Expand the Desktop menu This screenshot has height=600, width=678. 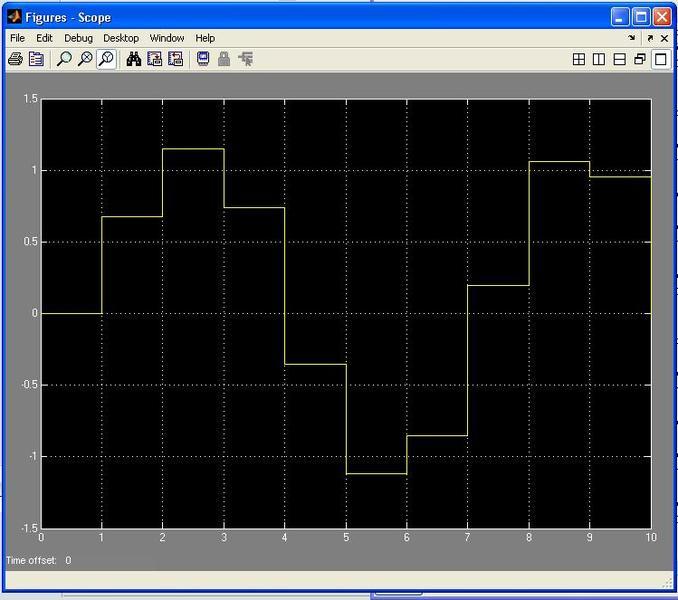pos(121,38)
